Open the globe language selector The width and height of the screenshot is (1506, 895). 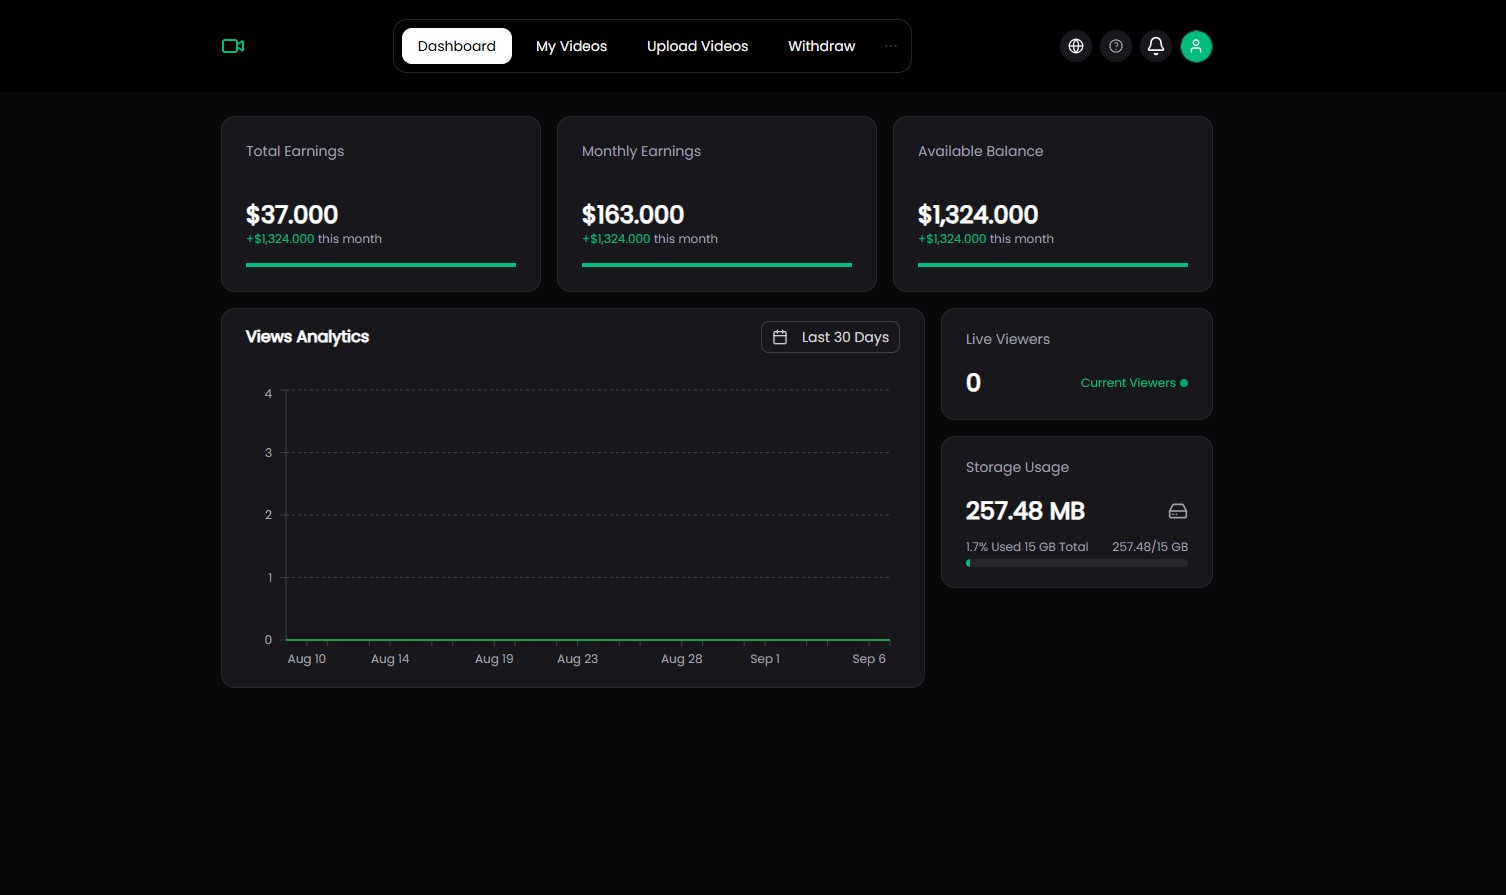[x=1076, y=46]
